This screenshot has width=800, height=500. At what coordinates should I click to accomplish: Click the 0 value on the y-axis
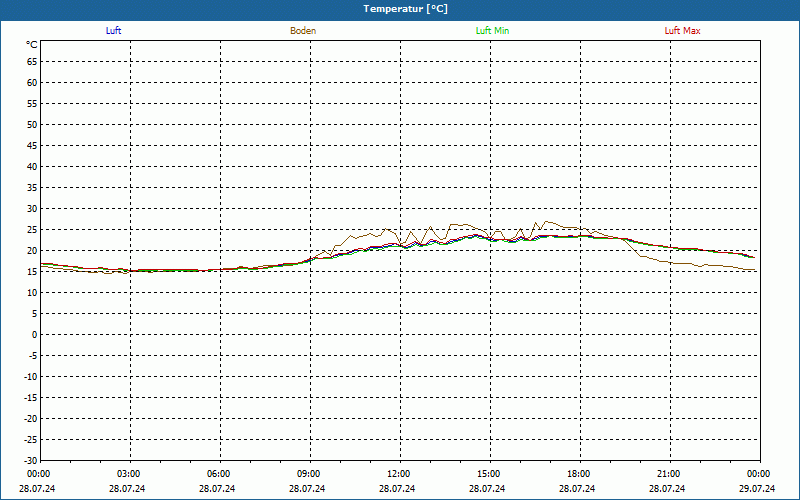[x=35, y=335]
